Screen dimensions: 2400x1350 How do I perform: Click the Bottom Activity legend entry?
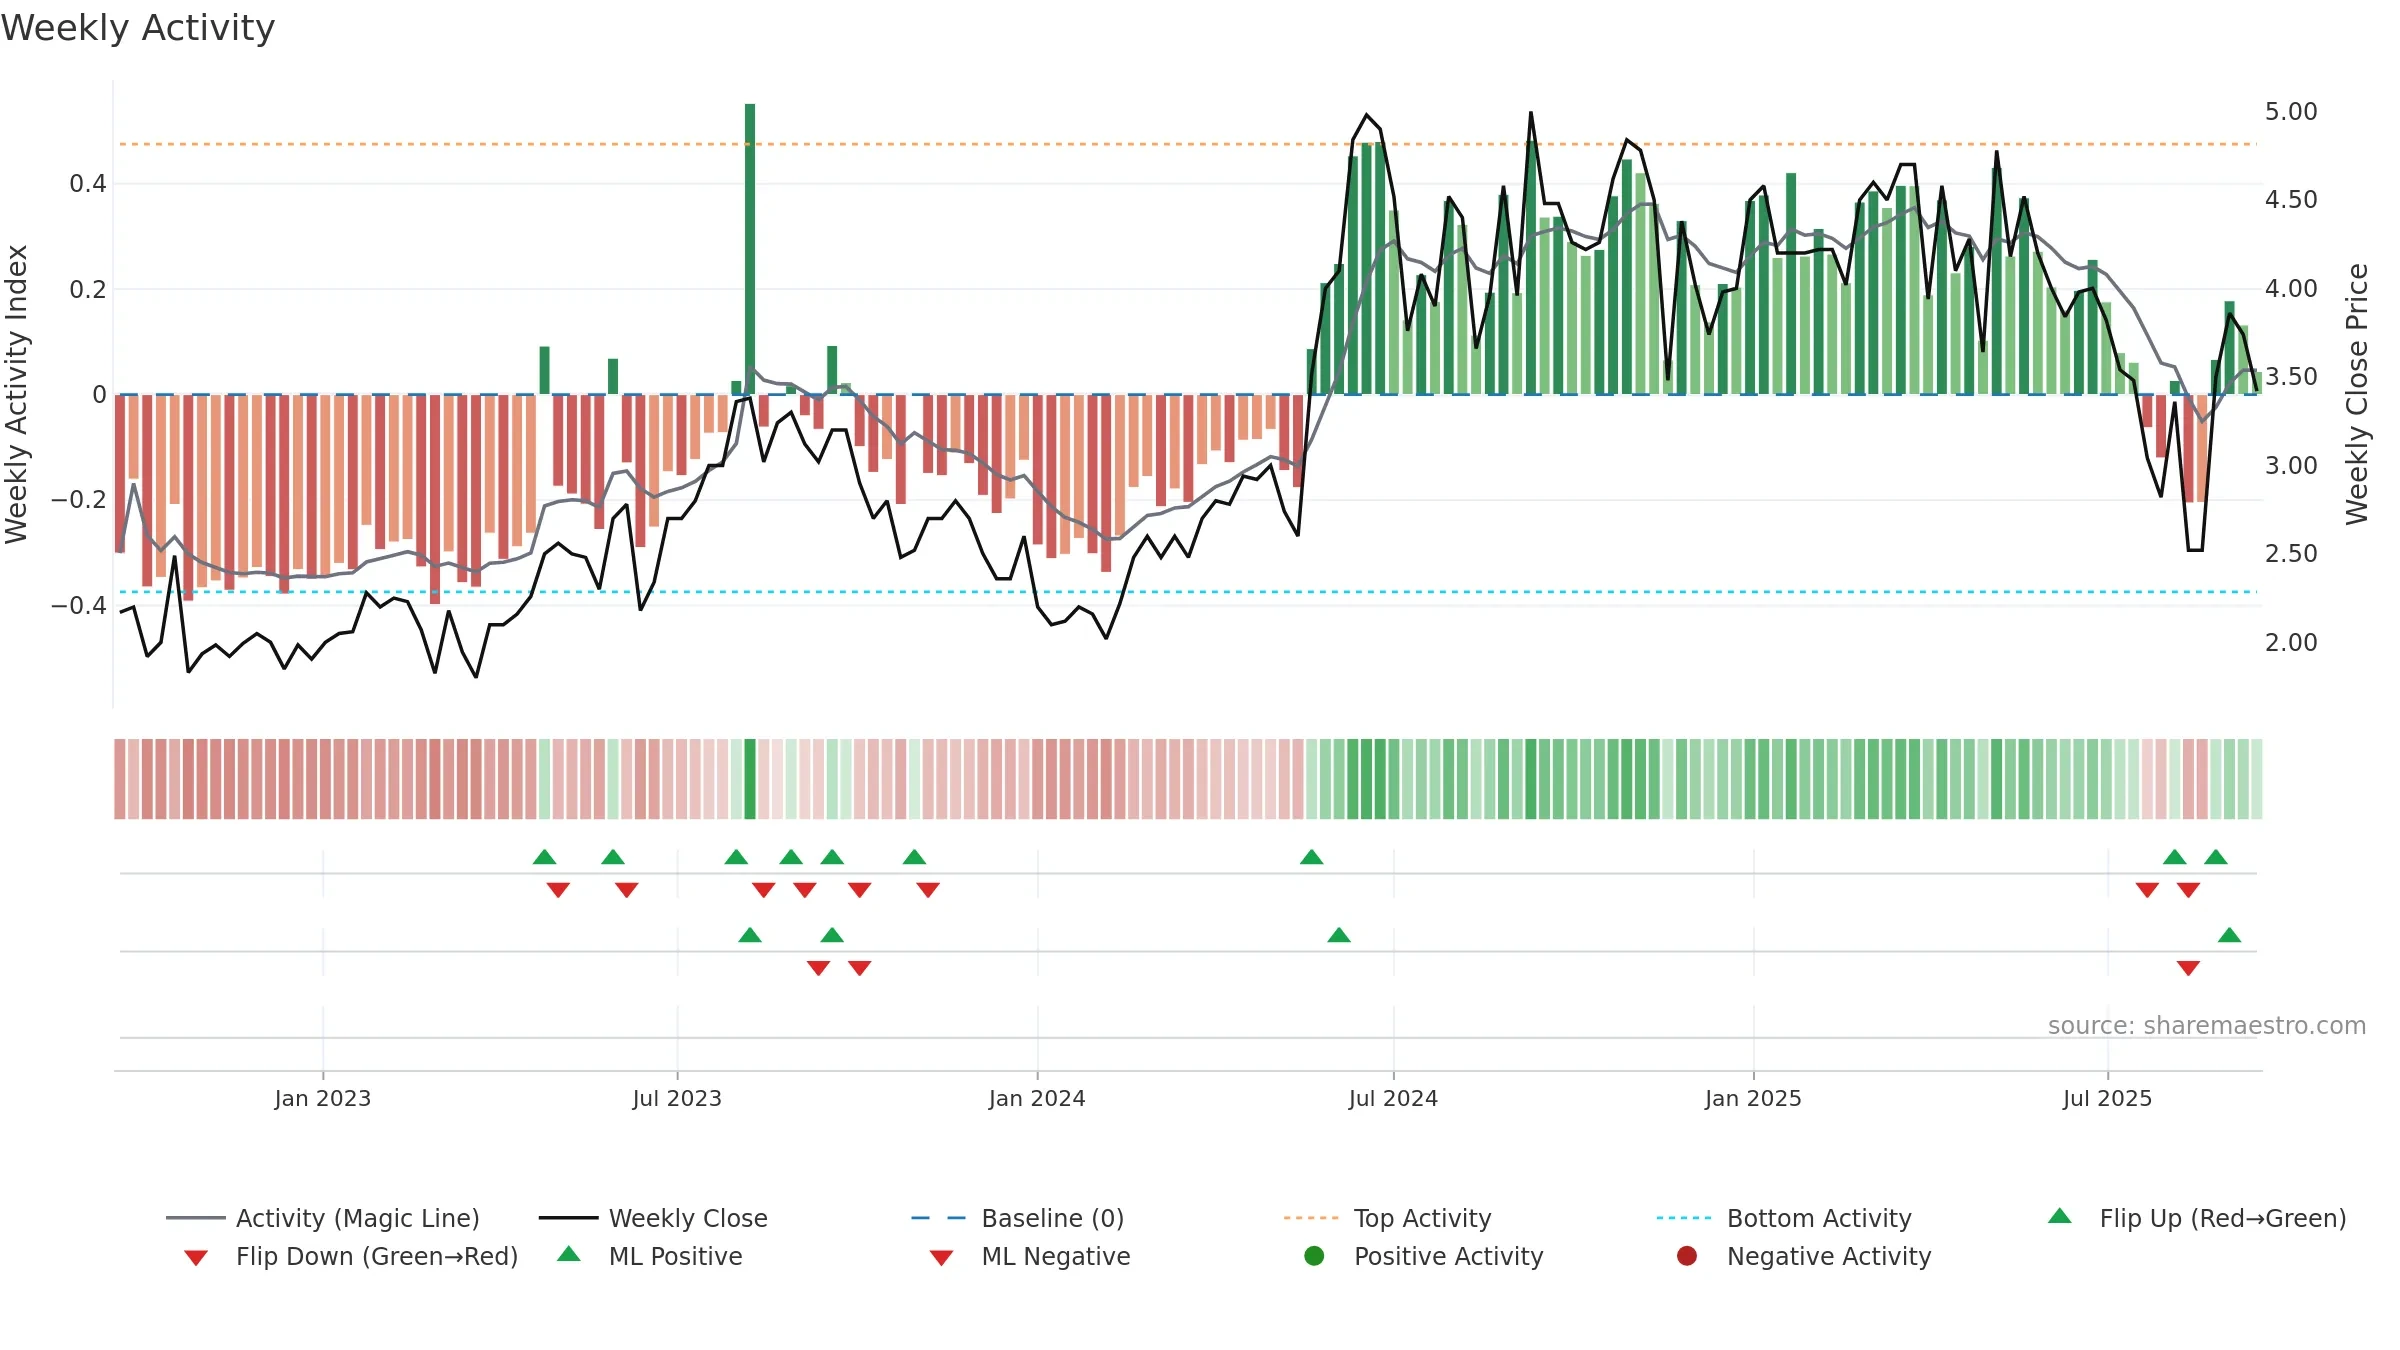click(1784, 1218)
